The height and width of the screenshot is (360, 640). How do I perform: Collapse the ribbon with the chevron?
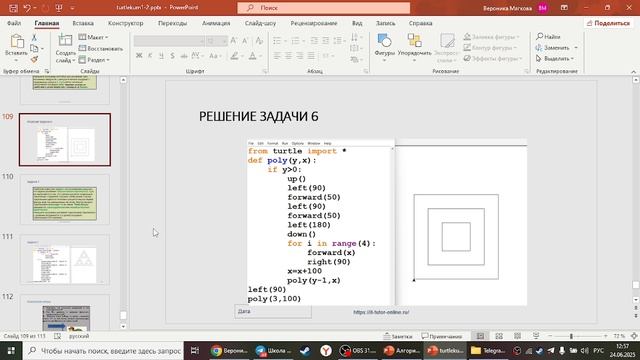pos(633,71)
